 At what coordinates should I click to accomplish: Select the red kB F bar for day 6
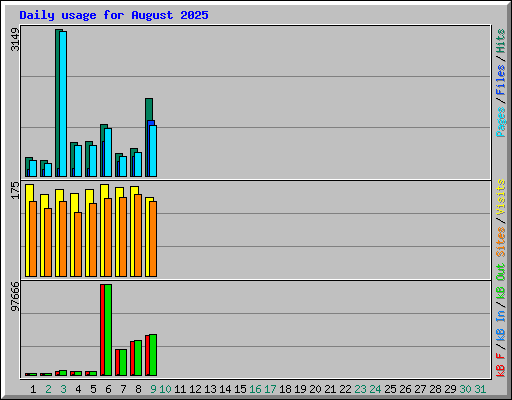pos(103,330)
